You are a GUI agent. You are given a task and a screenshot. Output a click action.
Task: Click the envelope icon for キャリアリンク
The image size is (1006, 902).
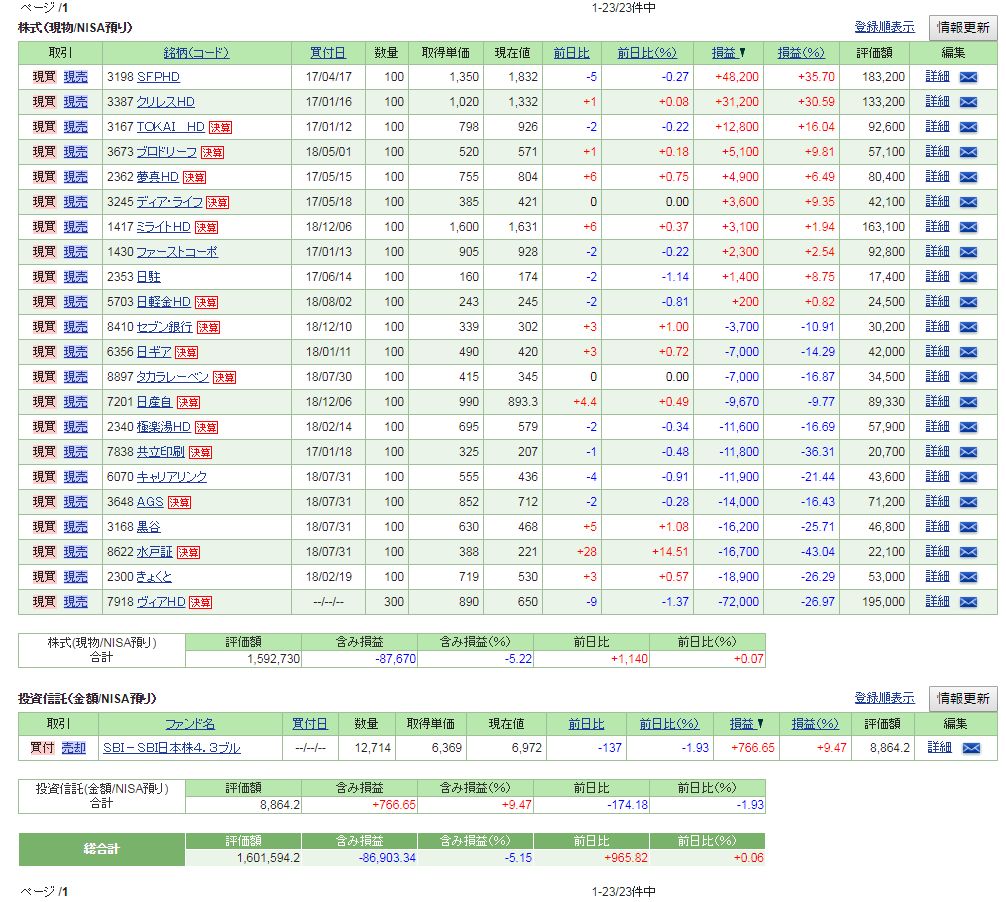tap(968, 477)
